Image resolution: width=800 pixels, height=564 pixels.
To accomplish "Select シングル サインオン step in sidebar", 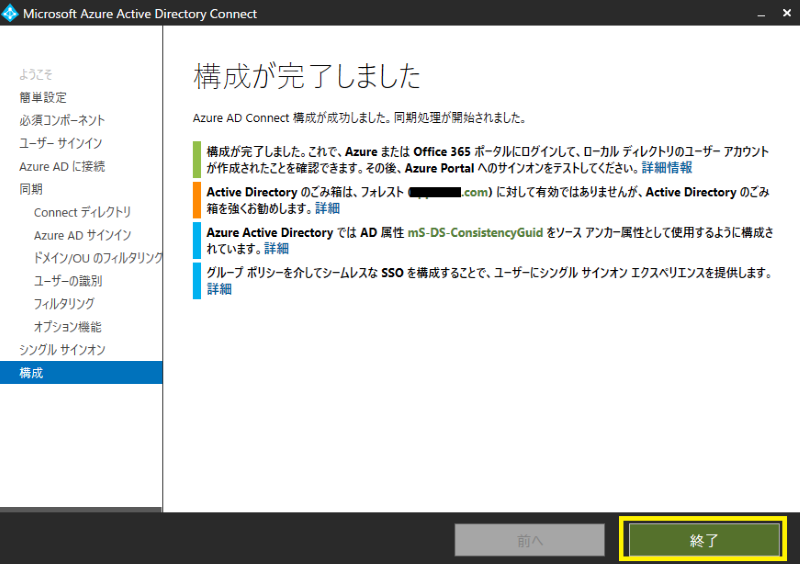I will tap(62, 350).
